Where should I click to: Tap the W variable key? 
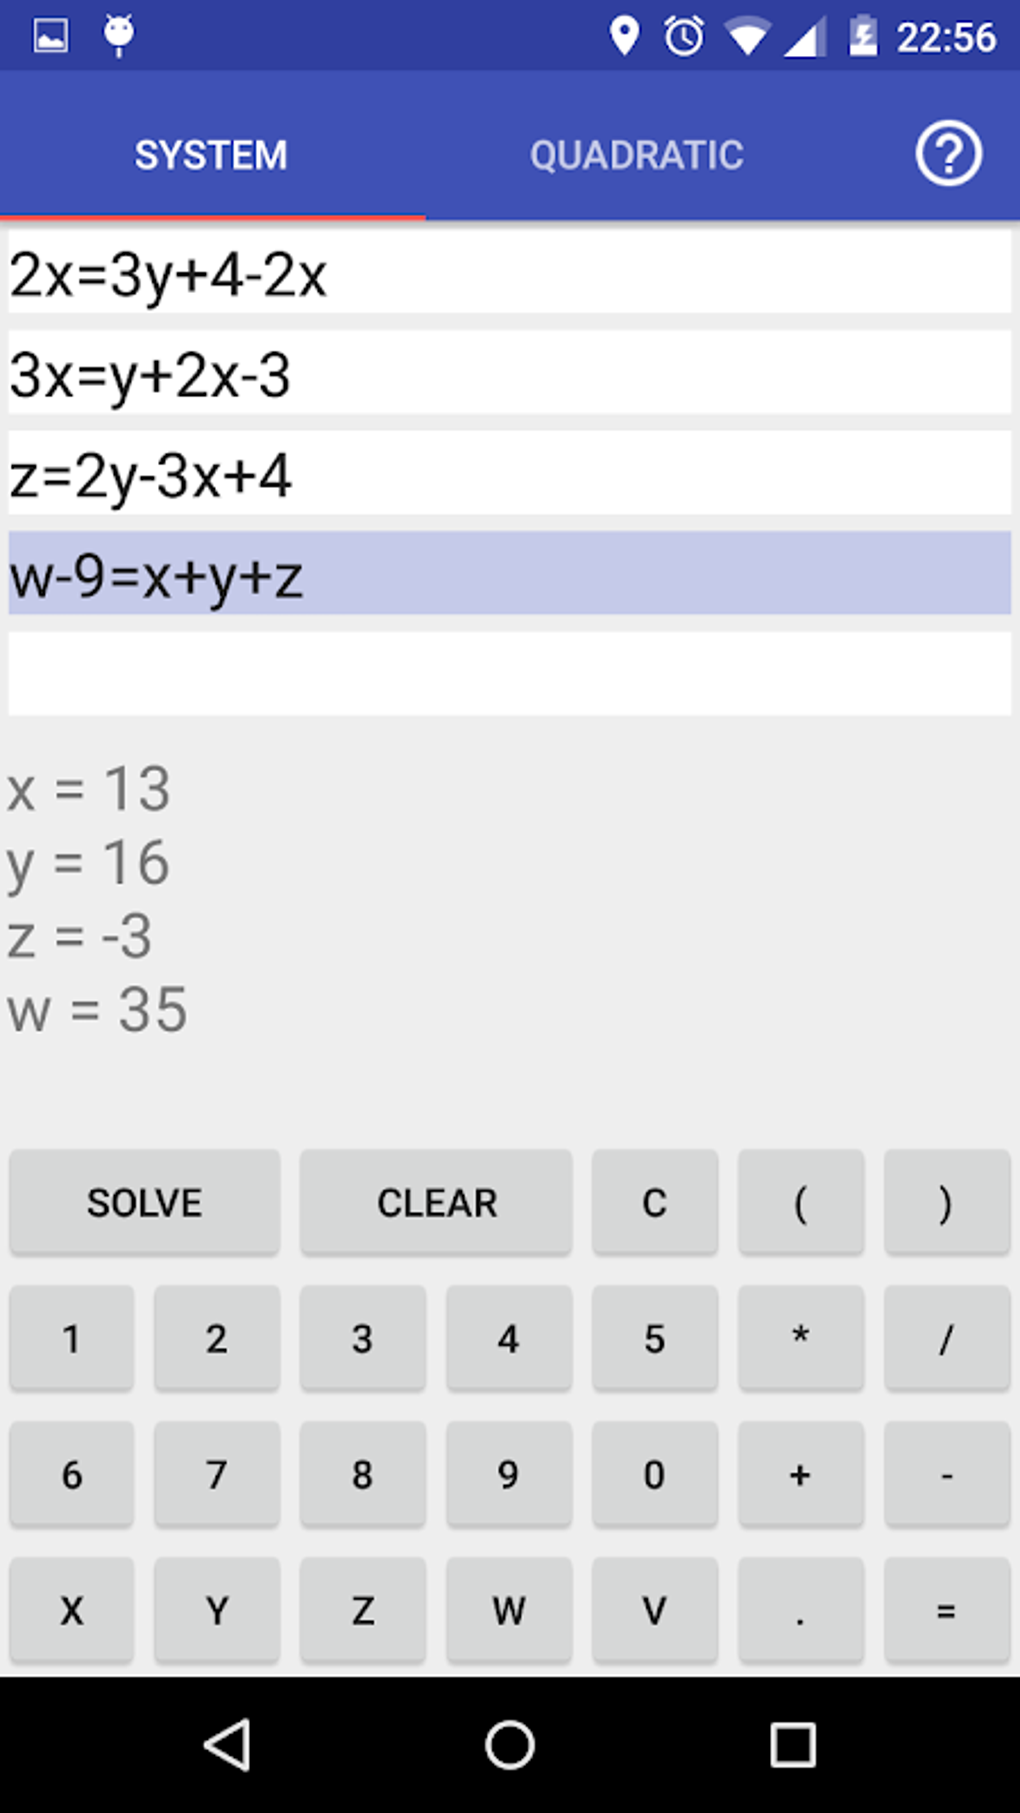click(508, 1610)
